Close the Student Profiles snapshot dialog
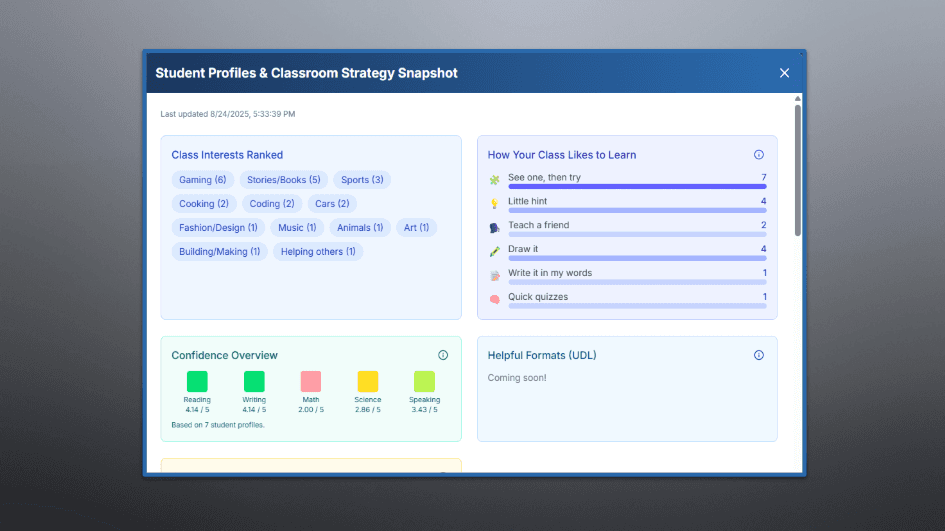Screen dimensions: 945x531 tap(784, 73)
